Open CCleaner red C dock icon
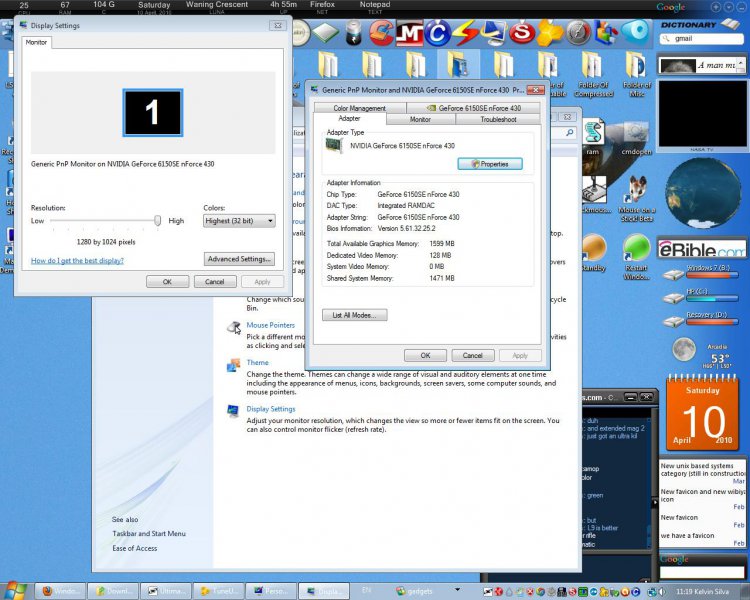 tap(381, 33)
